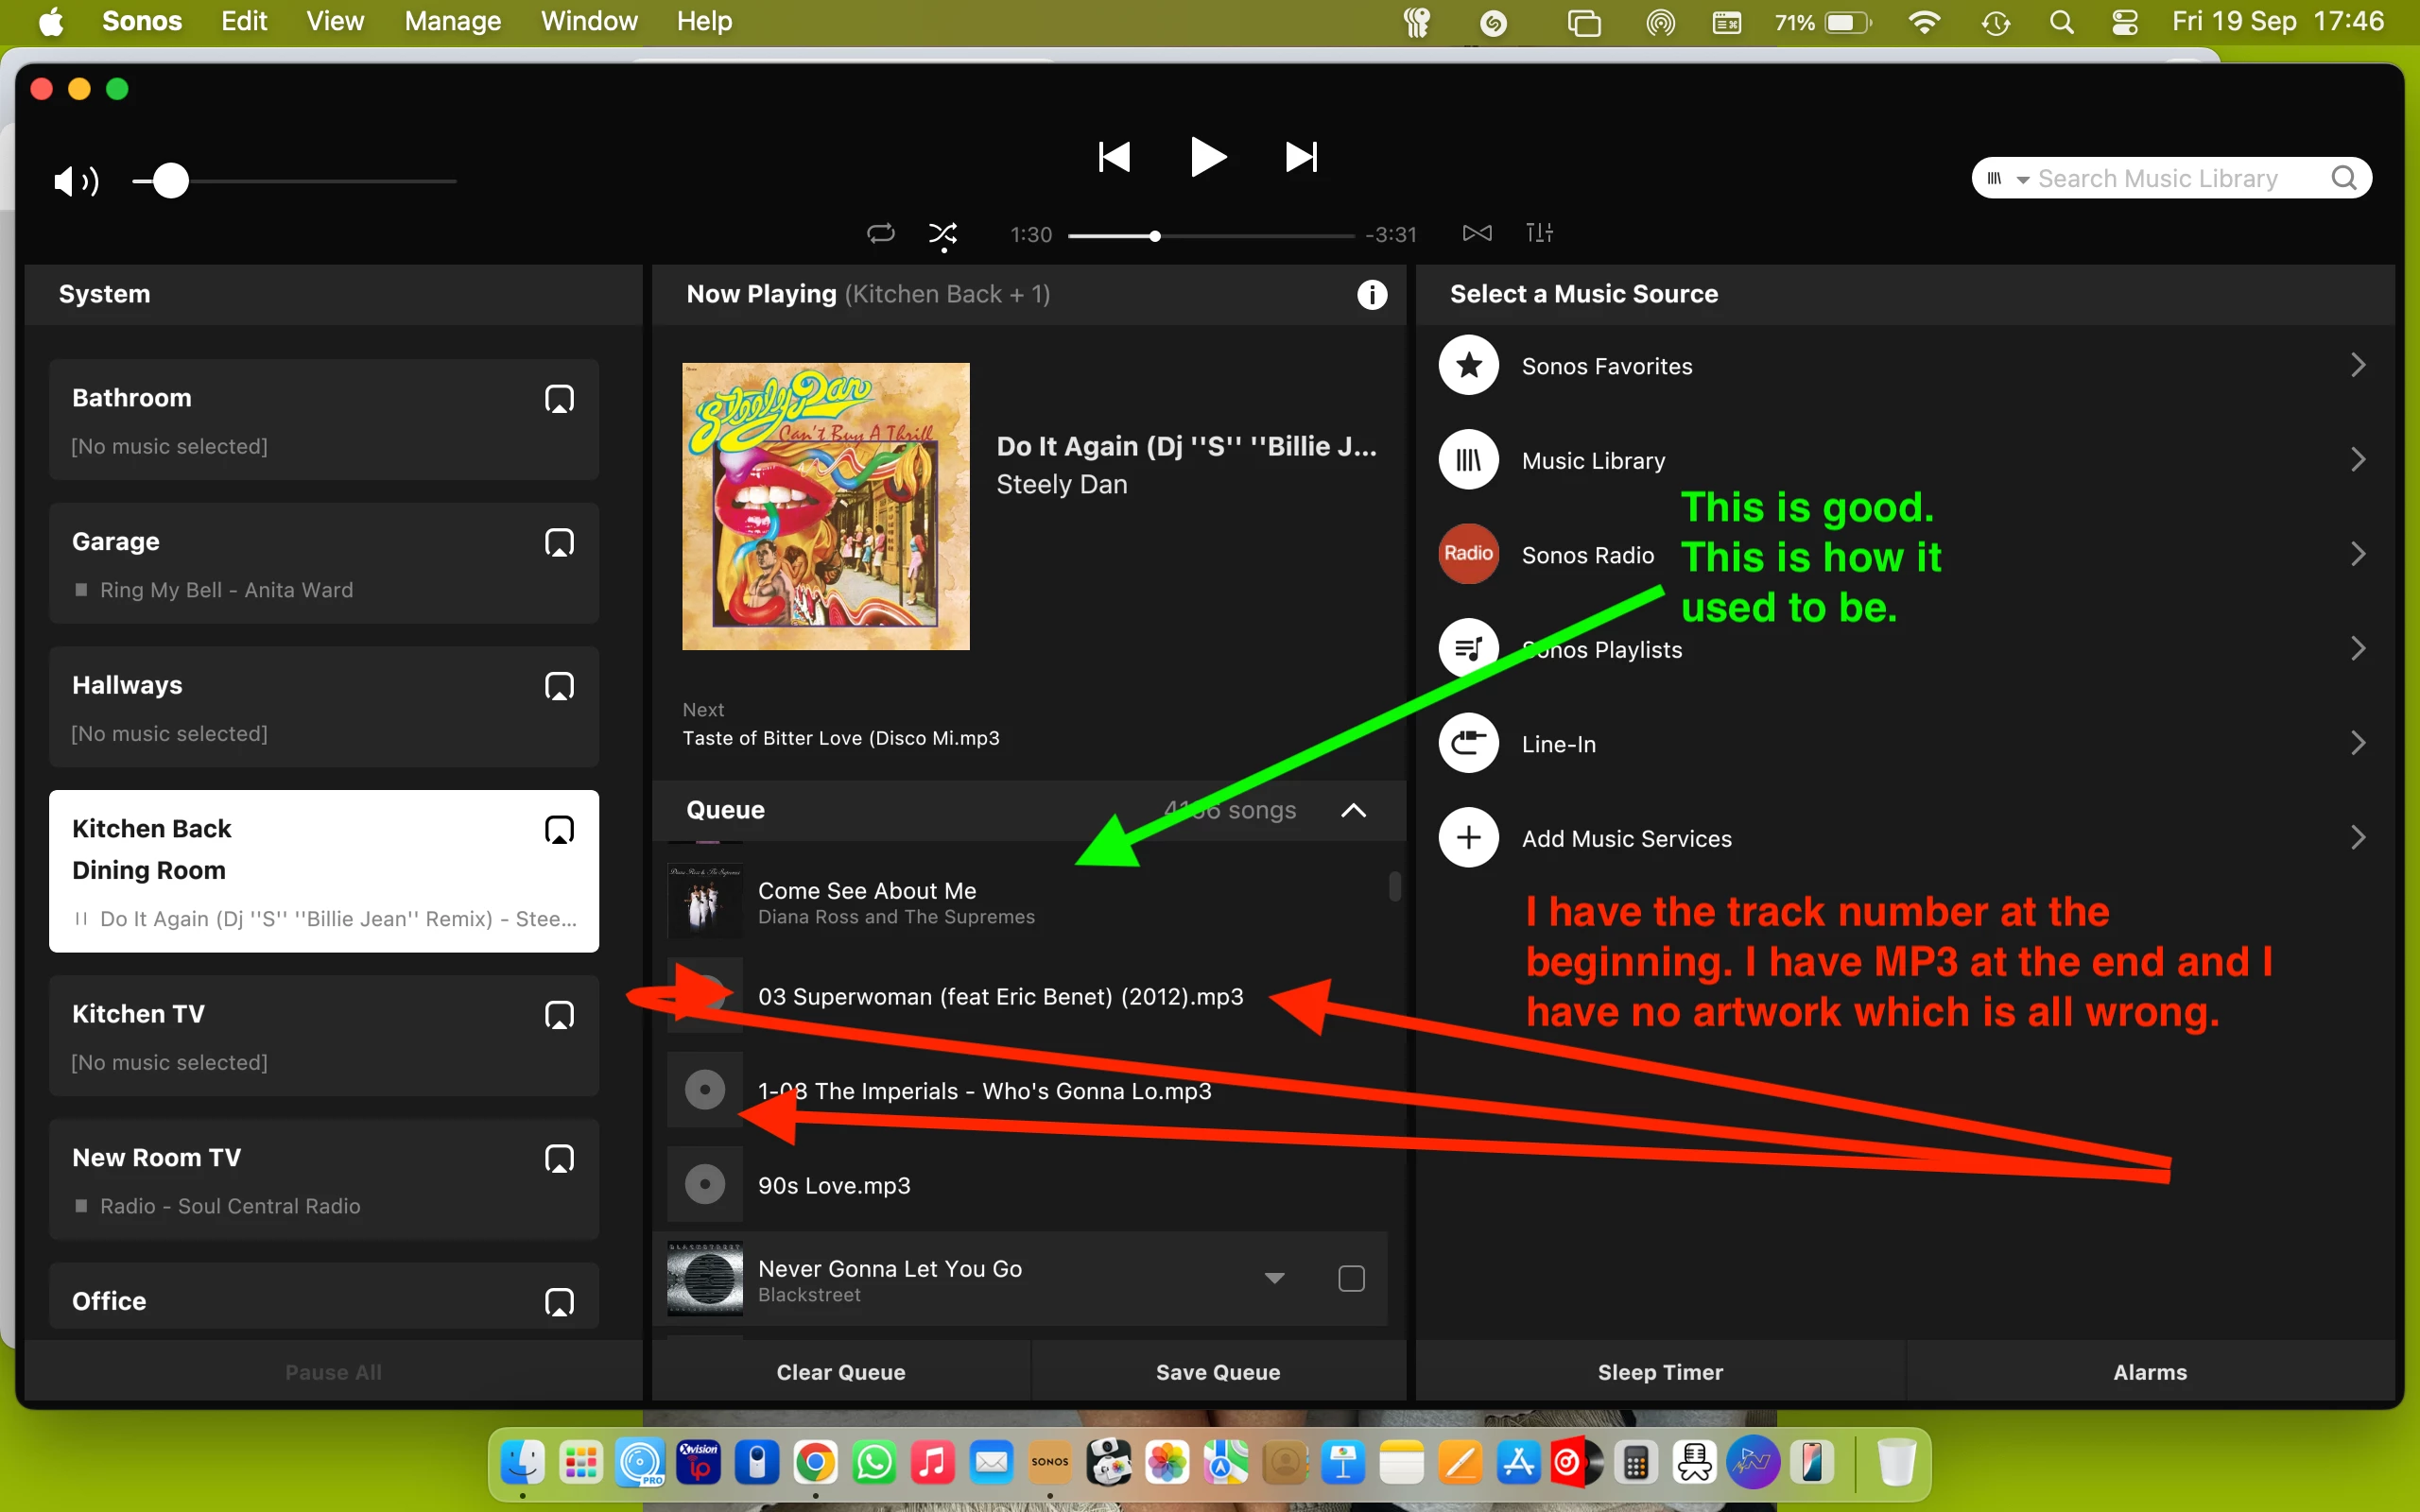Click Sleep Timer button

pyautogui.click(x=1660, y=1372)
